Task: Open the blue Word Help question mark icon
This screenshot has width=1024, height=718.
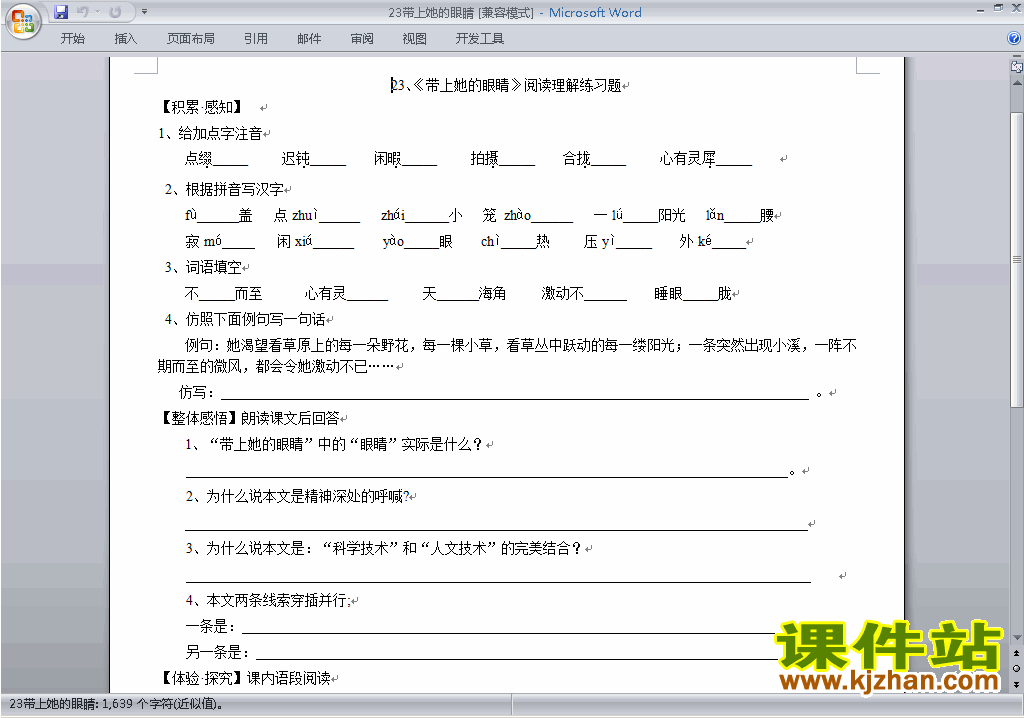Action: [x=1014, y=39]
